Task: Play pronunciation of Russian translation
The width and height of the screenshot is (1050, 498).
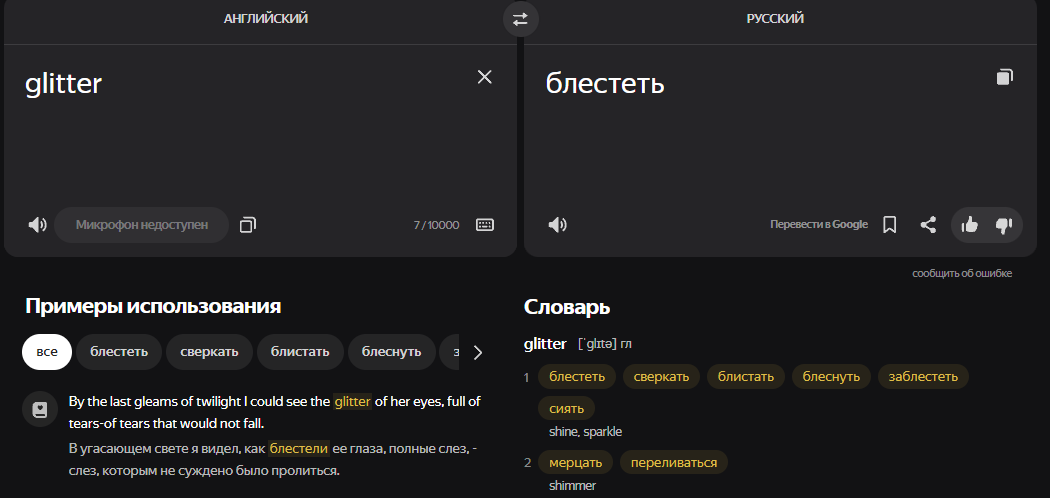Action: click(558, 225)
